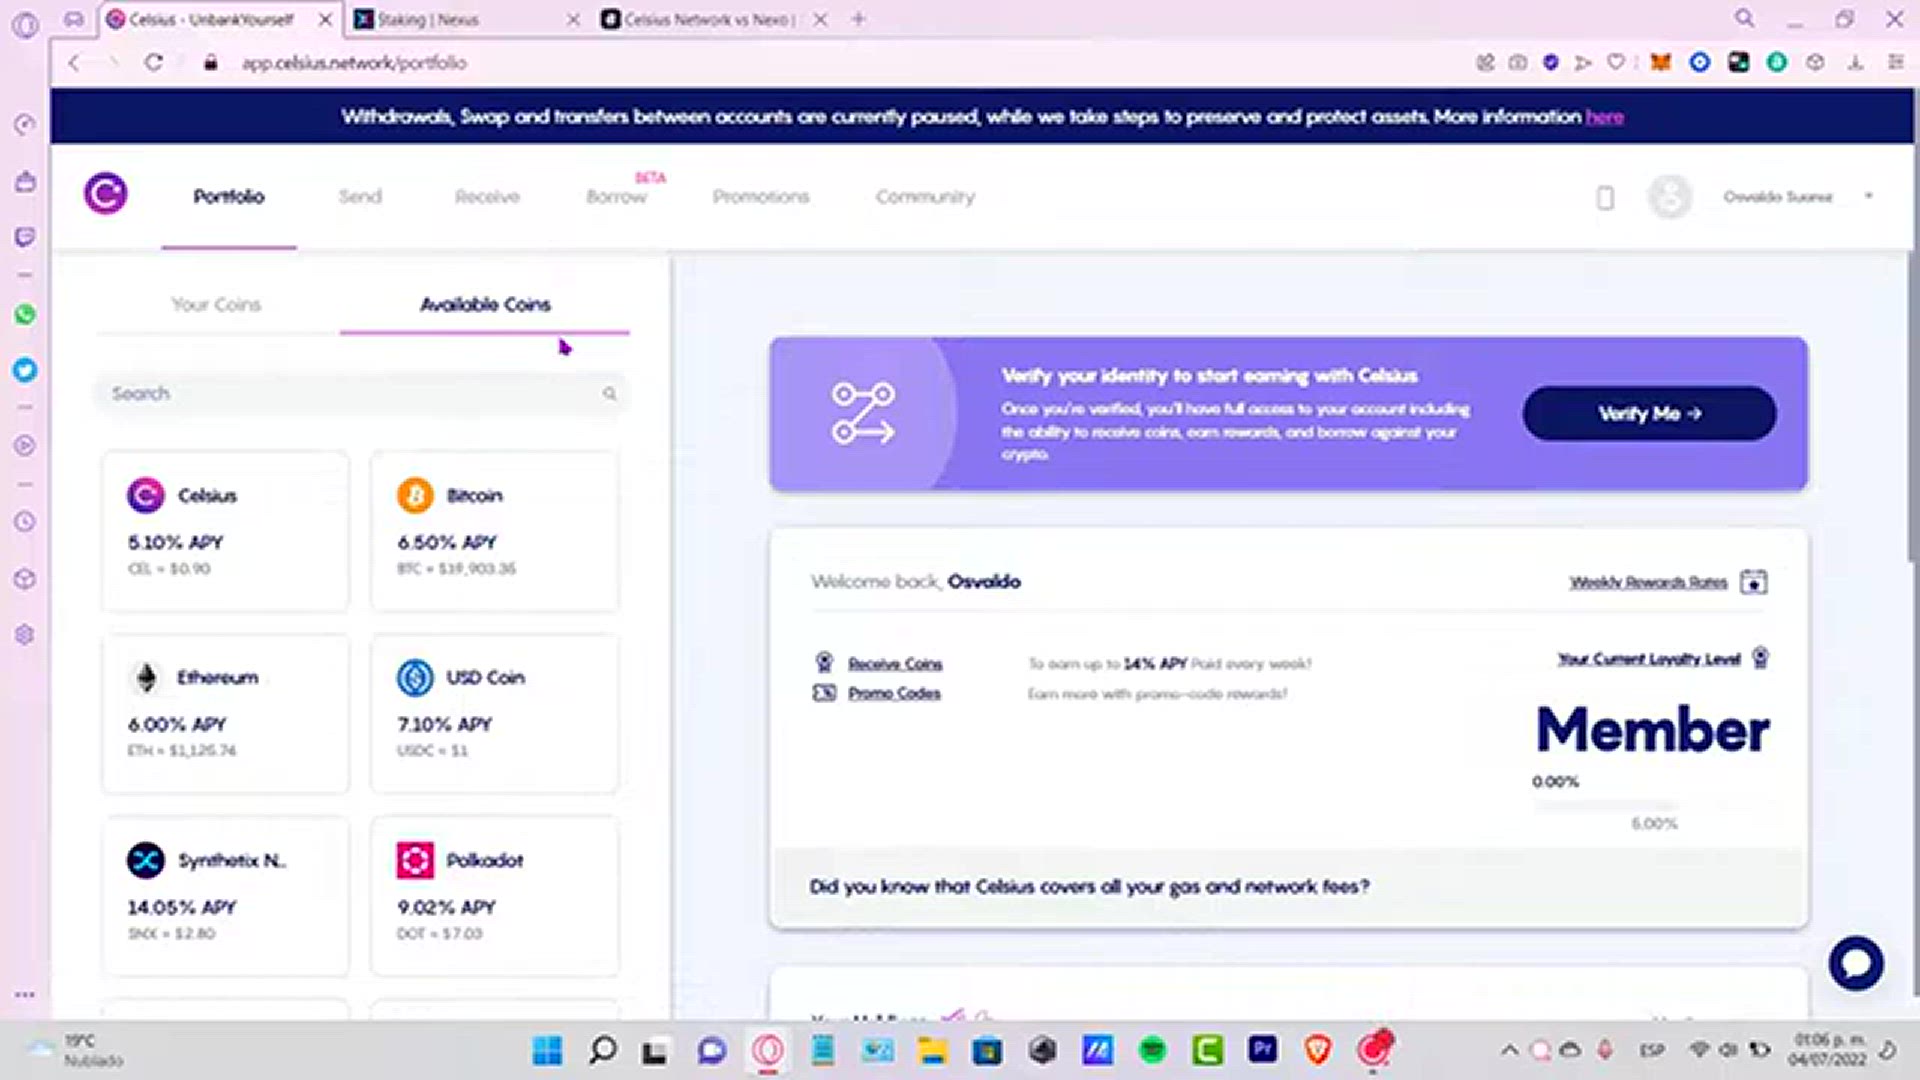The height and width of the screenshot is (1080, 1920).
Task: Select the Celsius coin card
Action: (226, 531)
